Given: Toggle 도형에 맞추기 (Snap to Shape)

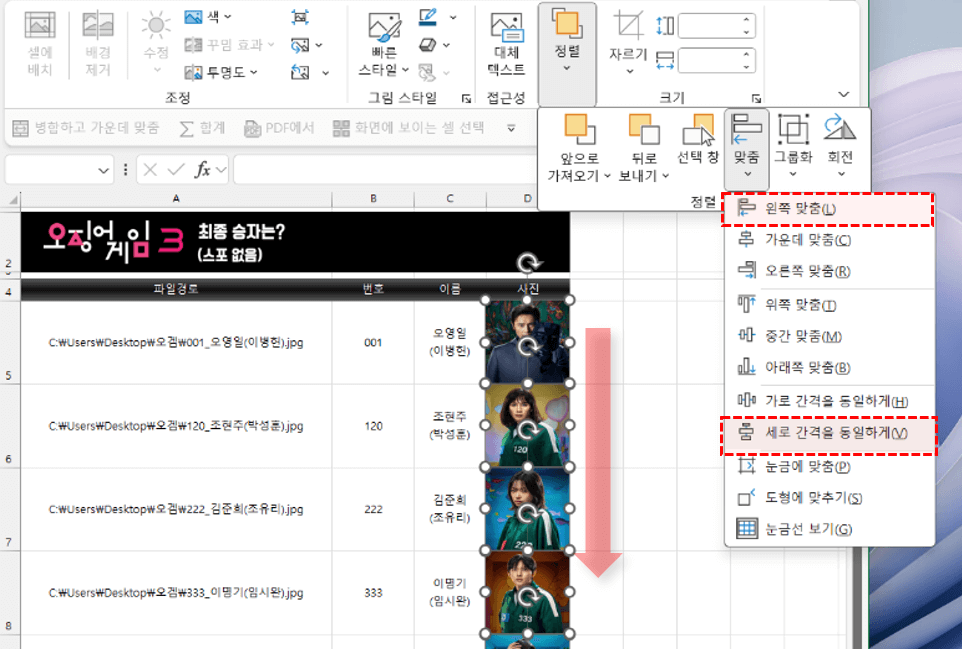Looking at the screenshot, I should 800,498.
